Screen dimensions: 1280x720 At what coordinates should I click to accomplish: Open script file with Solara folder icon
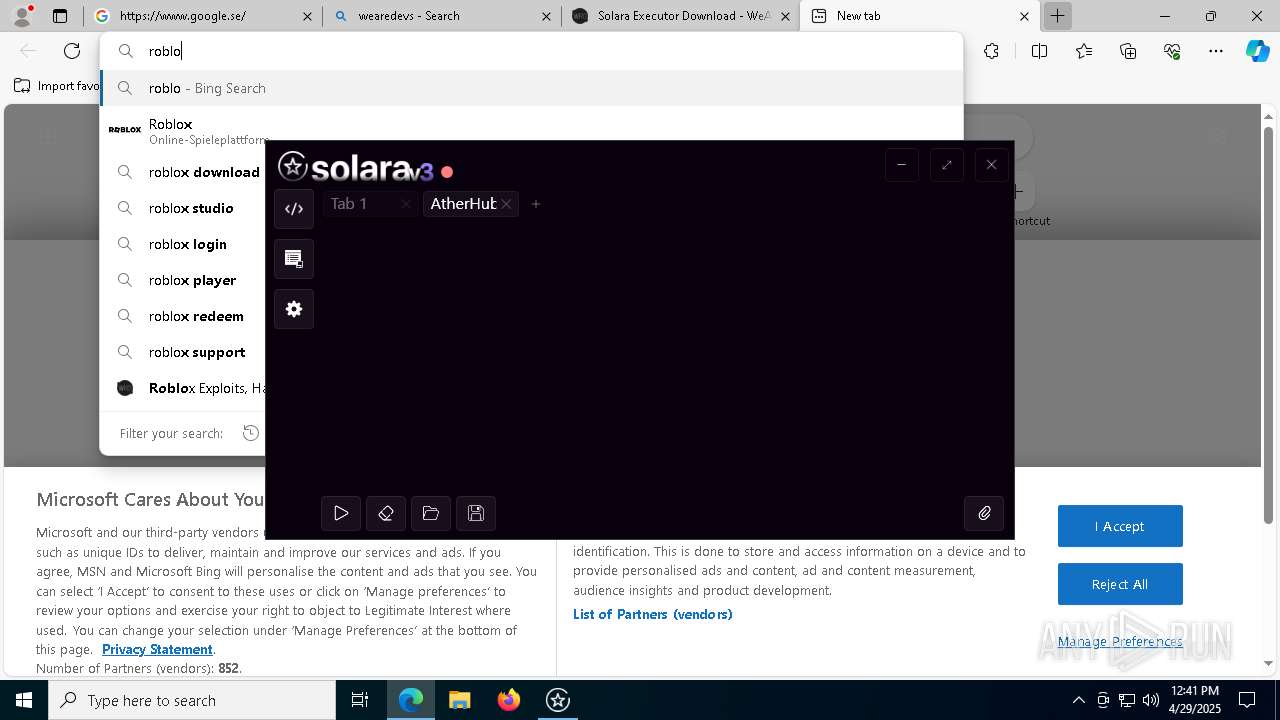click(431, 513)
